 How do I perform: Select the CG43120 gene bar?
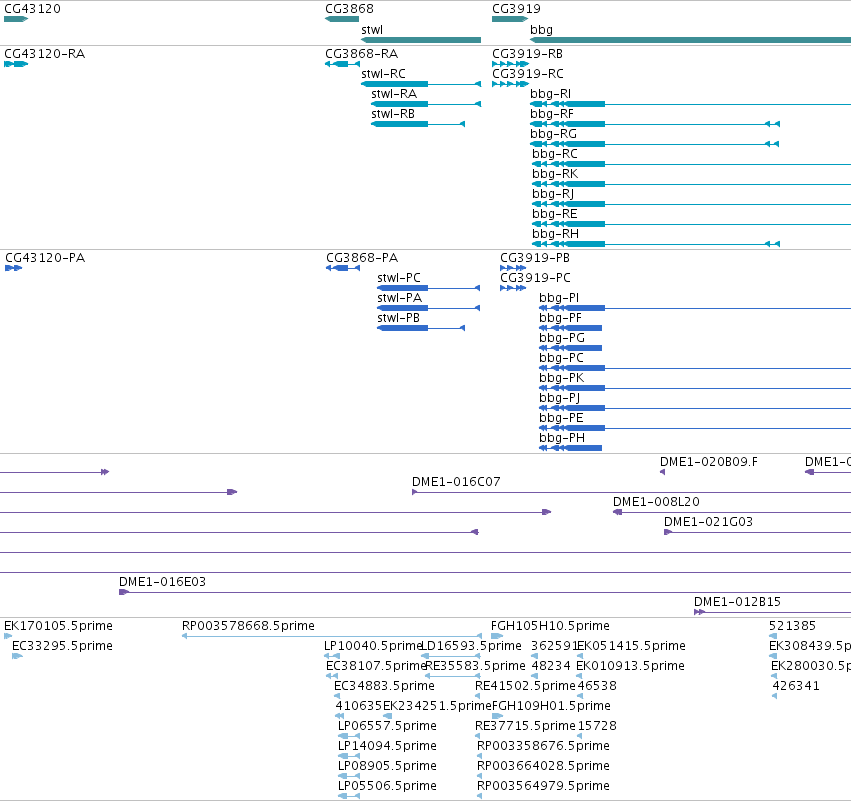point(16,19)
